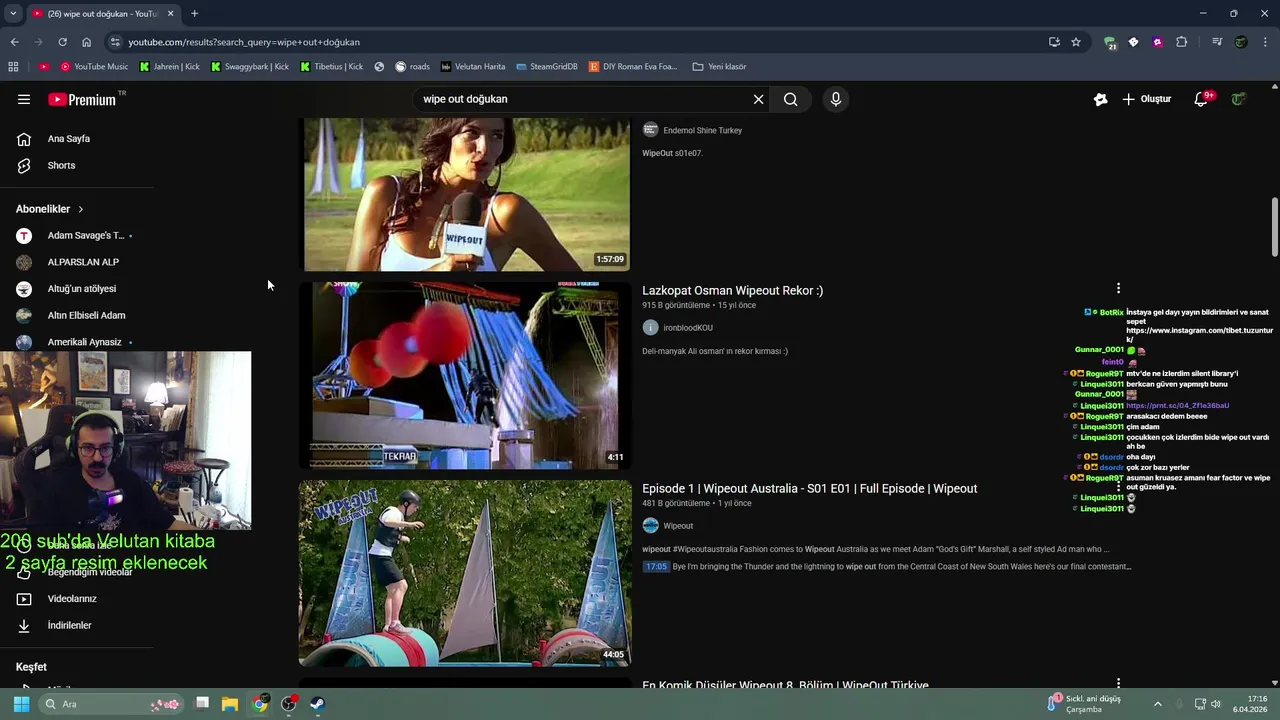Open the account avatar menu on YouTube
Image resolution: width=1280 pixels, height=720 pixels.
[x=1239, y=99]
